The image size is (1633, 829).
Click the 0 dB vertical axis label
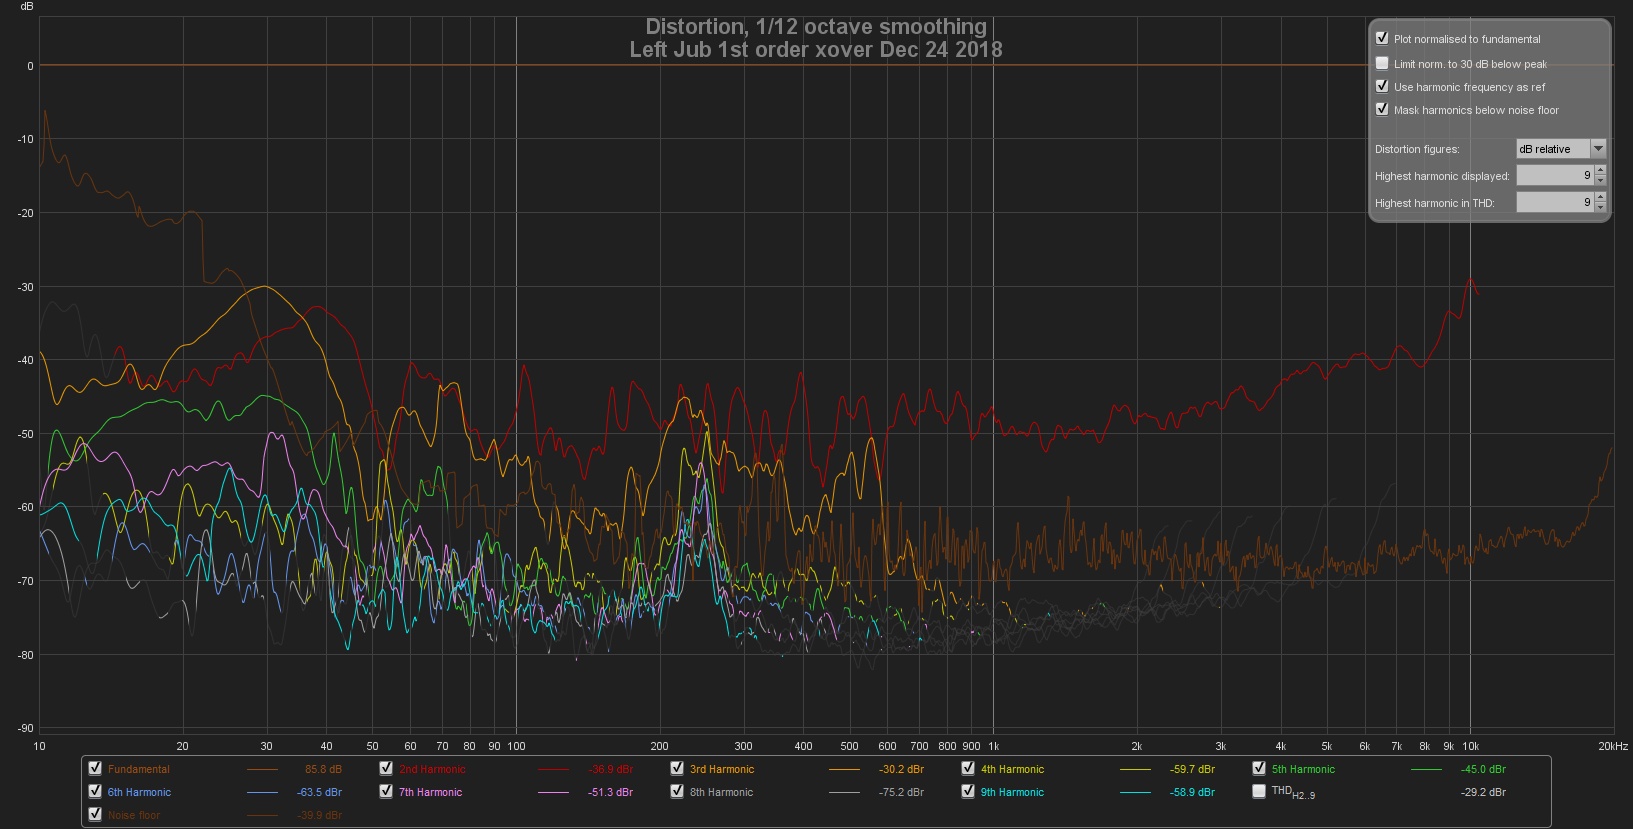coord(30,66)
